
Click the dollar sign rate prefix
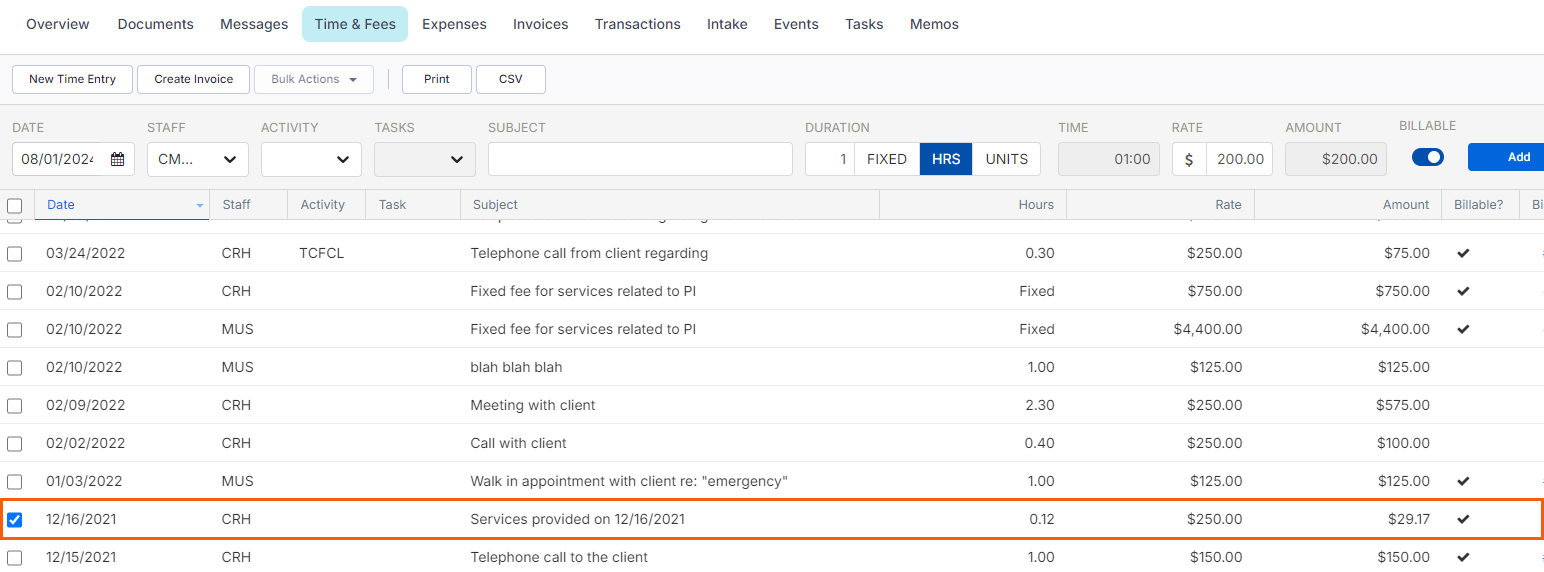click(1189, 159)
